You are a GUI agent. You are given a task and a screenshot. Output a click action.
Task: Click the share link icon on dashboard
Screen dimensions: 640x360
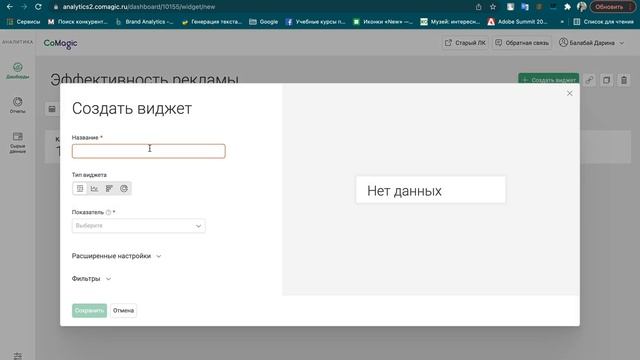tap(589, 80)
